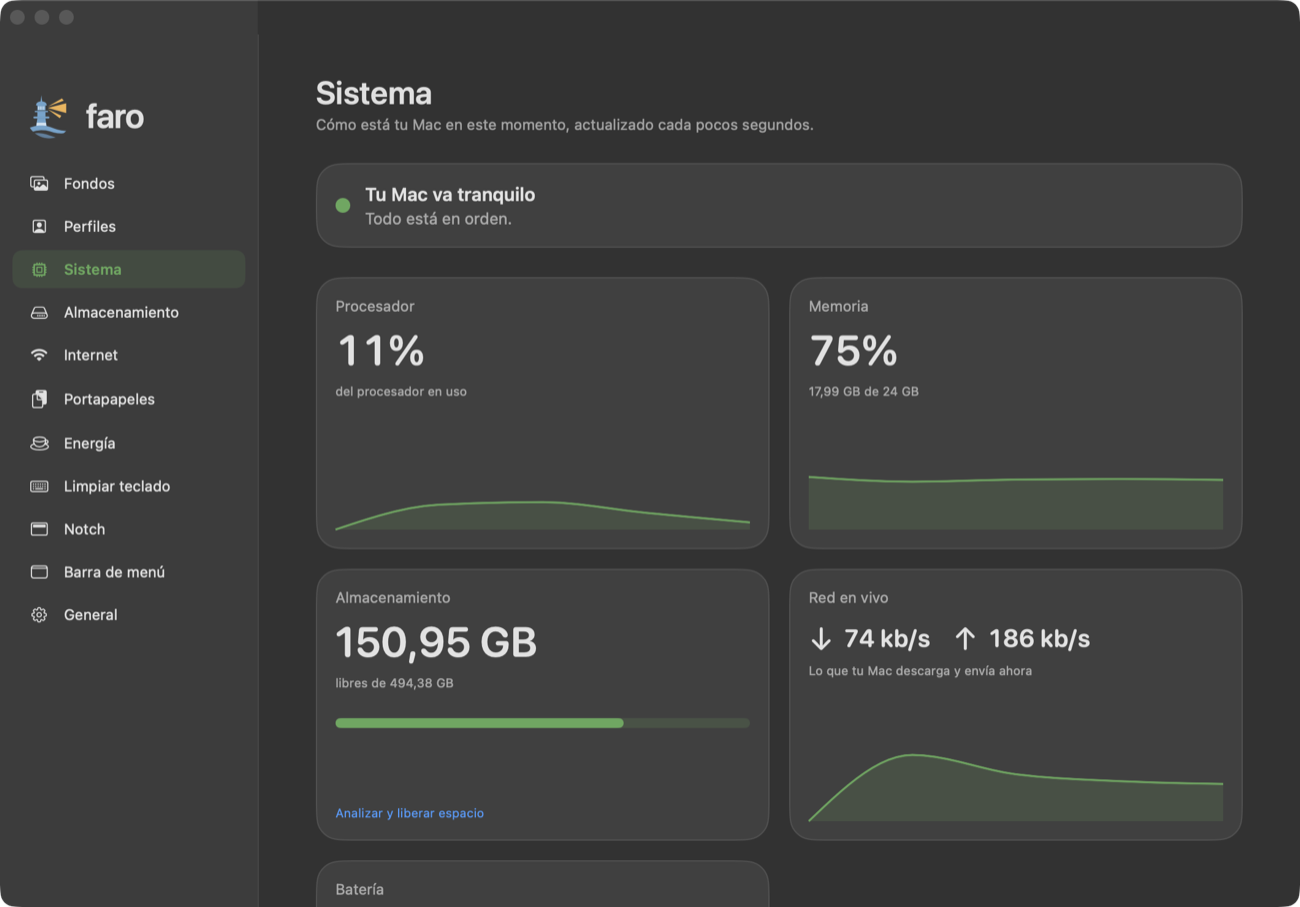Click the 'Sistema' page heading

click(x=374, y=94)
